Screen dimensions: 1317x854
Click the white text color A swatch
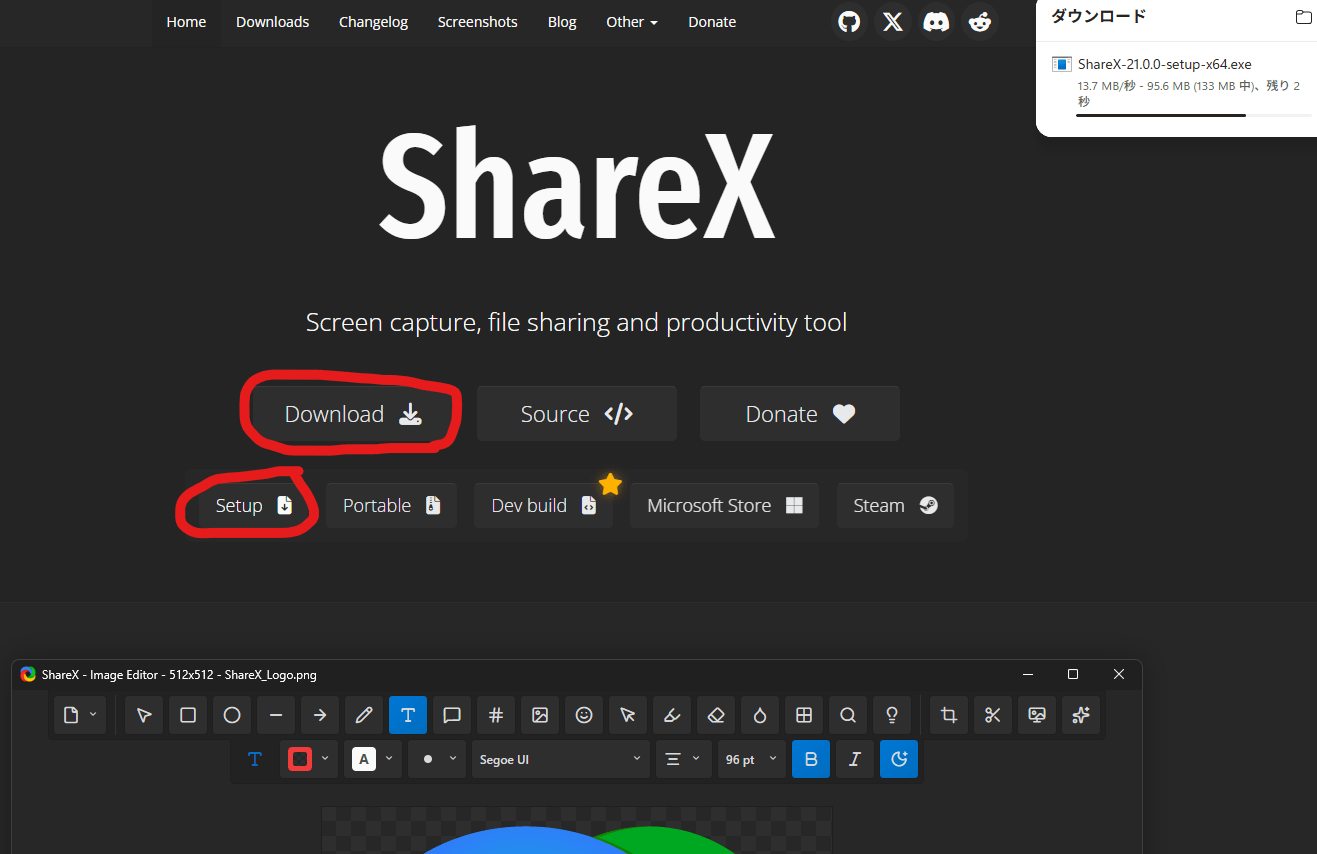pyautogui.click(x=364, y=760)
